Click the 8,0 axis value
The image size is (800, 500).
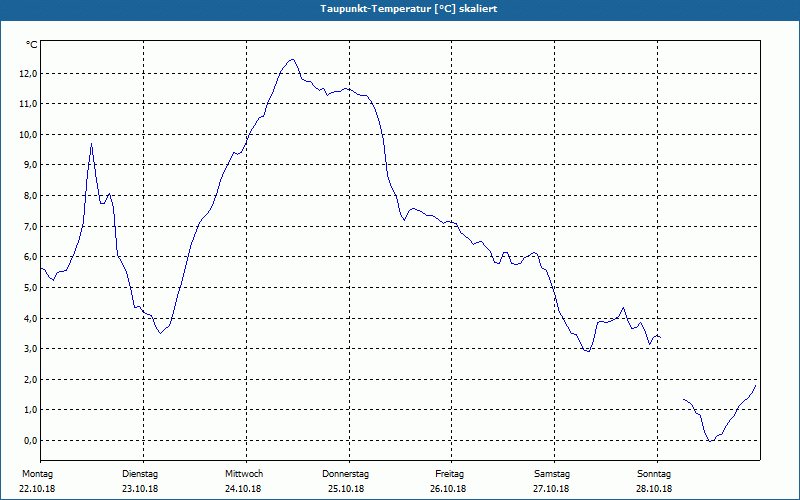click(30, 196)
